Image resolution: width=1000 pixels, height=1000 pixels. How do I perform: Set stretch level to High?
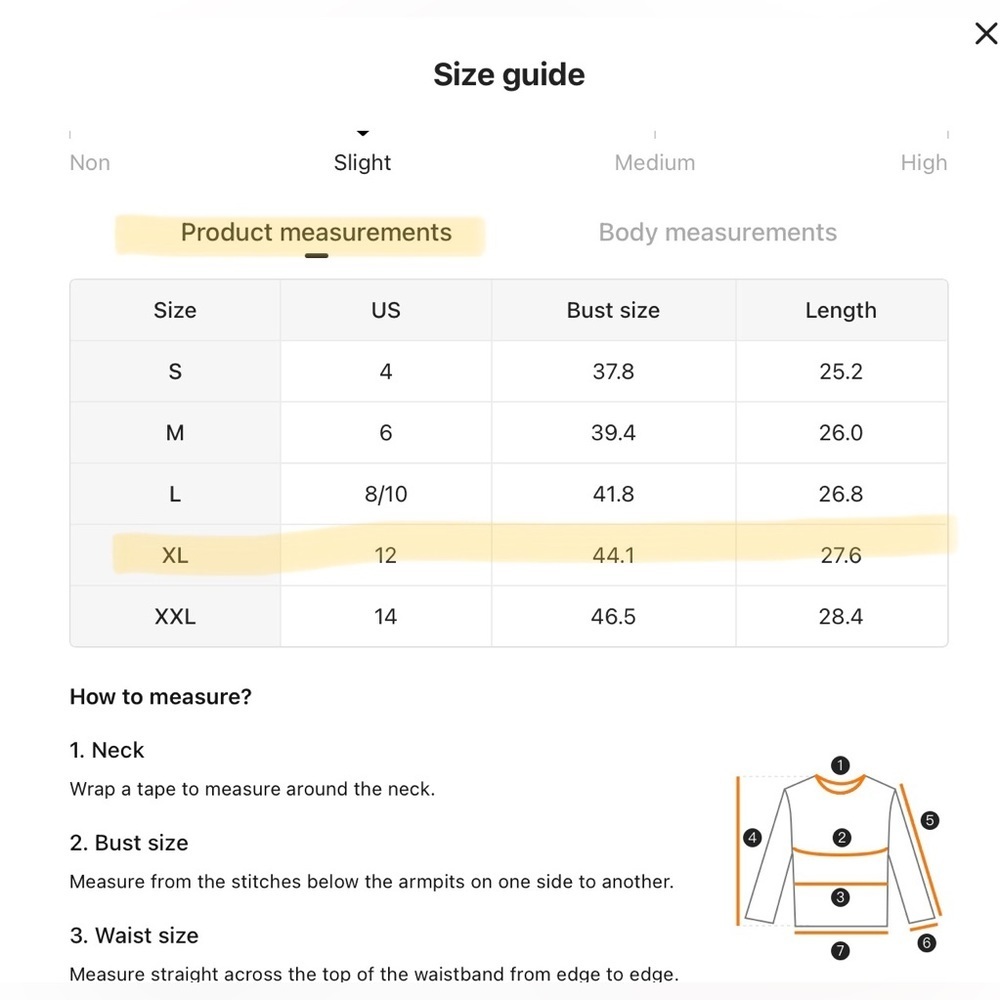pyautogui.click(x=924, y=163)
